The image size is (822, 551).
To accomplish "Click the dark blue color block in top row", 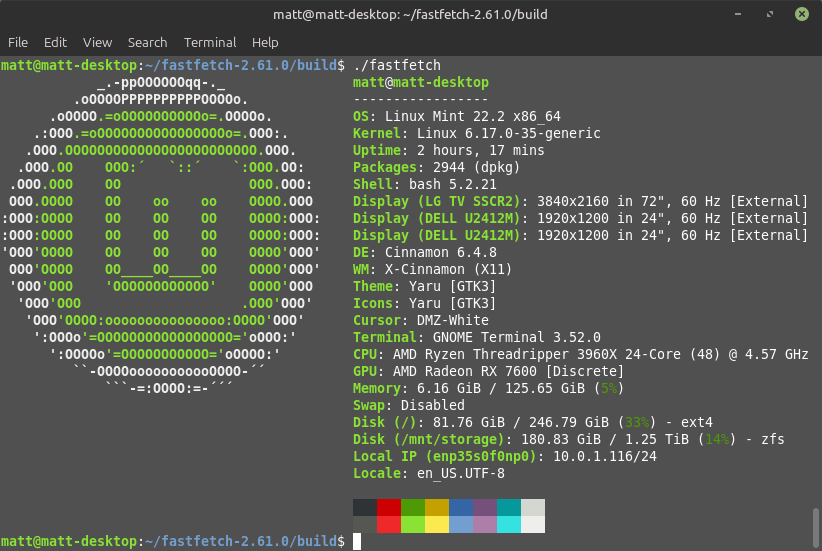I will click(461, 507).
